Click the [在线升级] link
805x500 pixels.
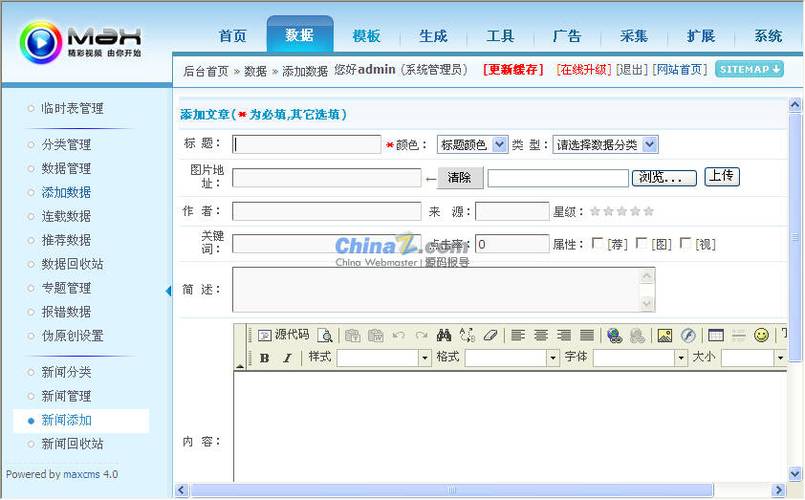point(584,69)
